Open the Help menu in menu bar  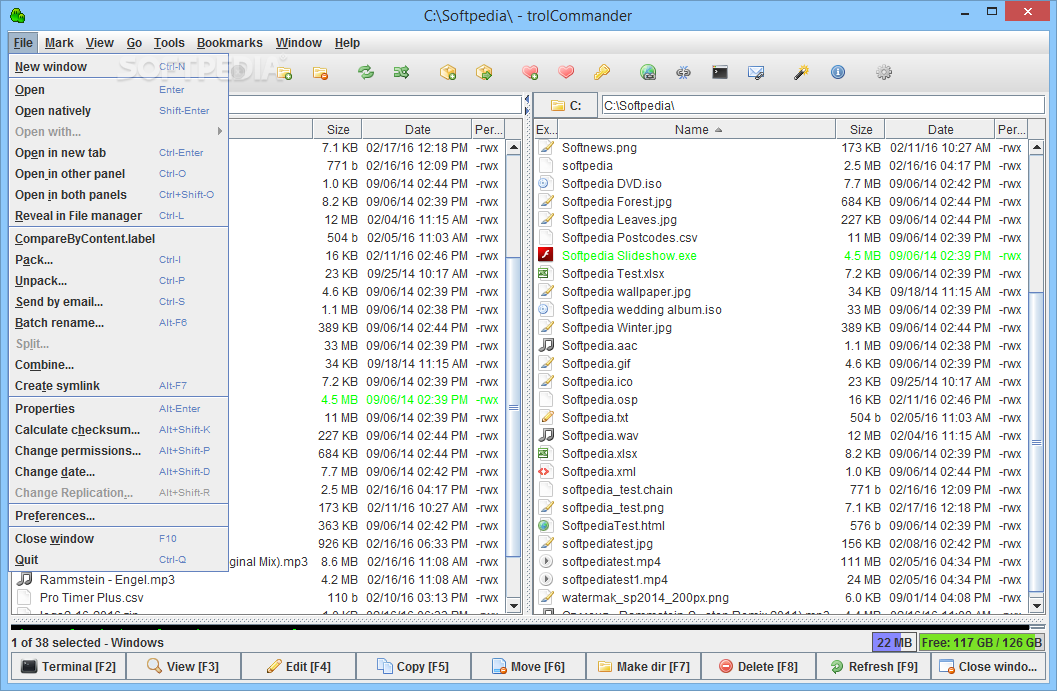347,42
